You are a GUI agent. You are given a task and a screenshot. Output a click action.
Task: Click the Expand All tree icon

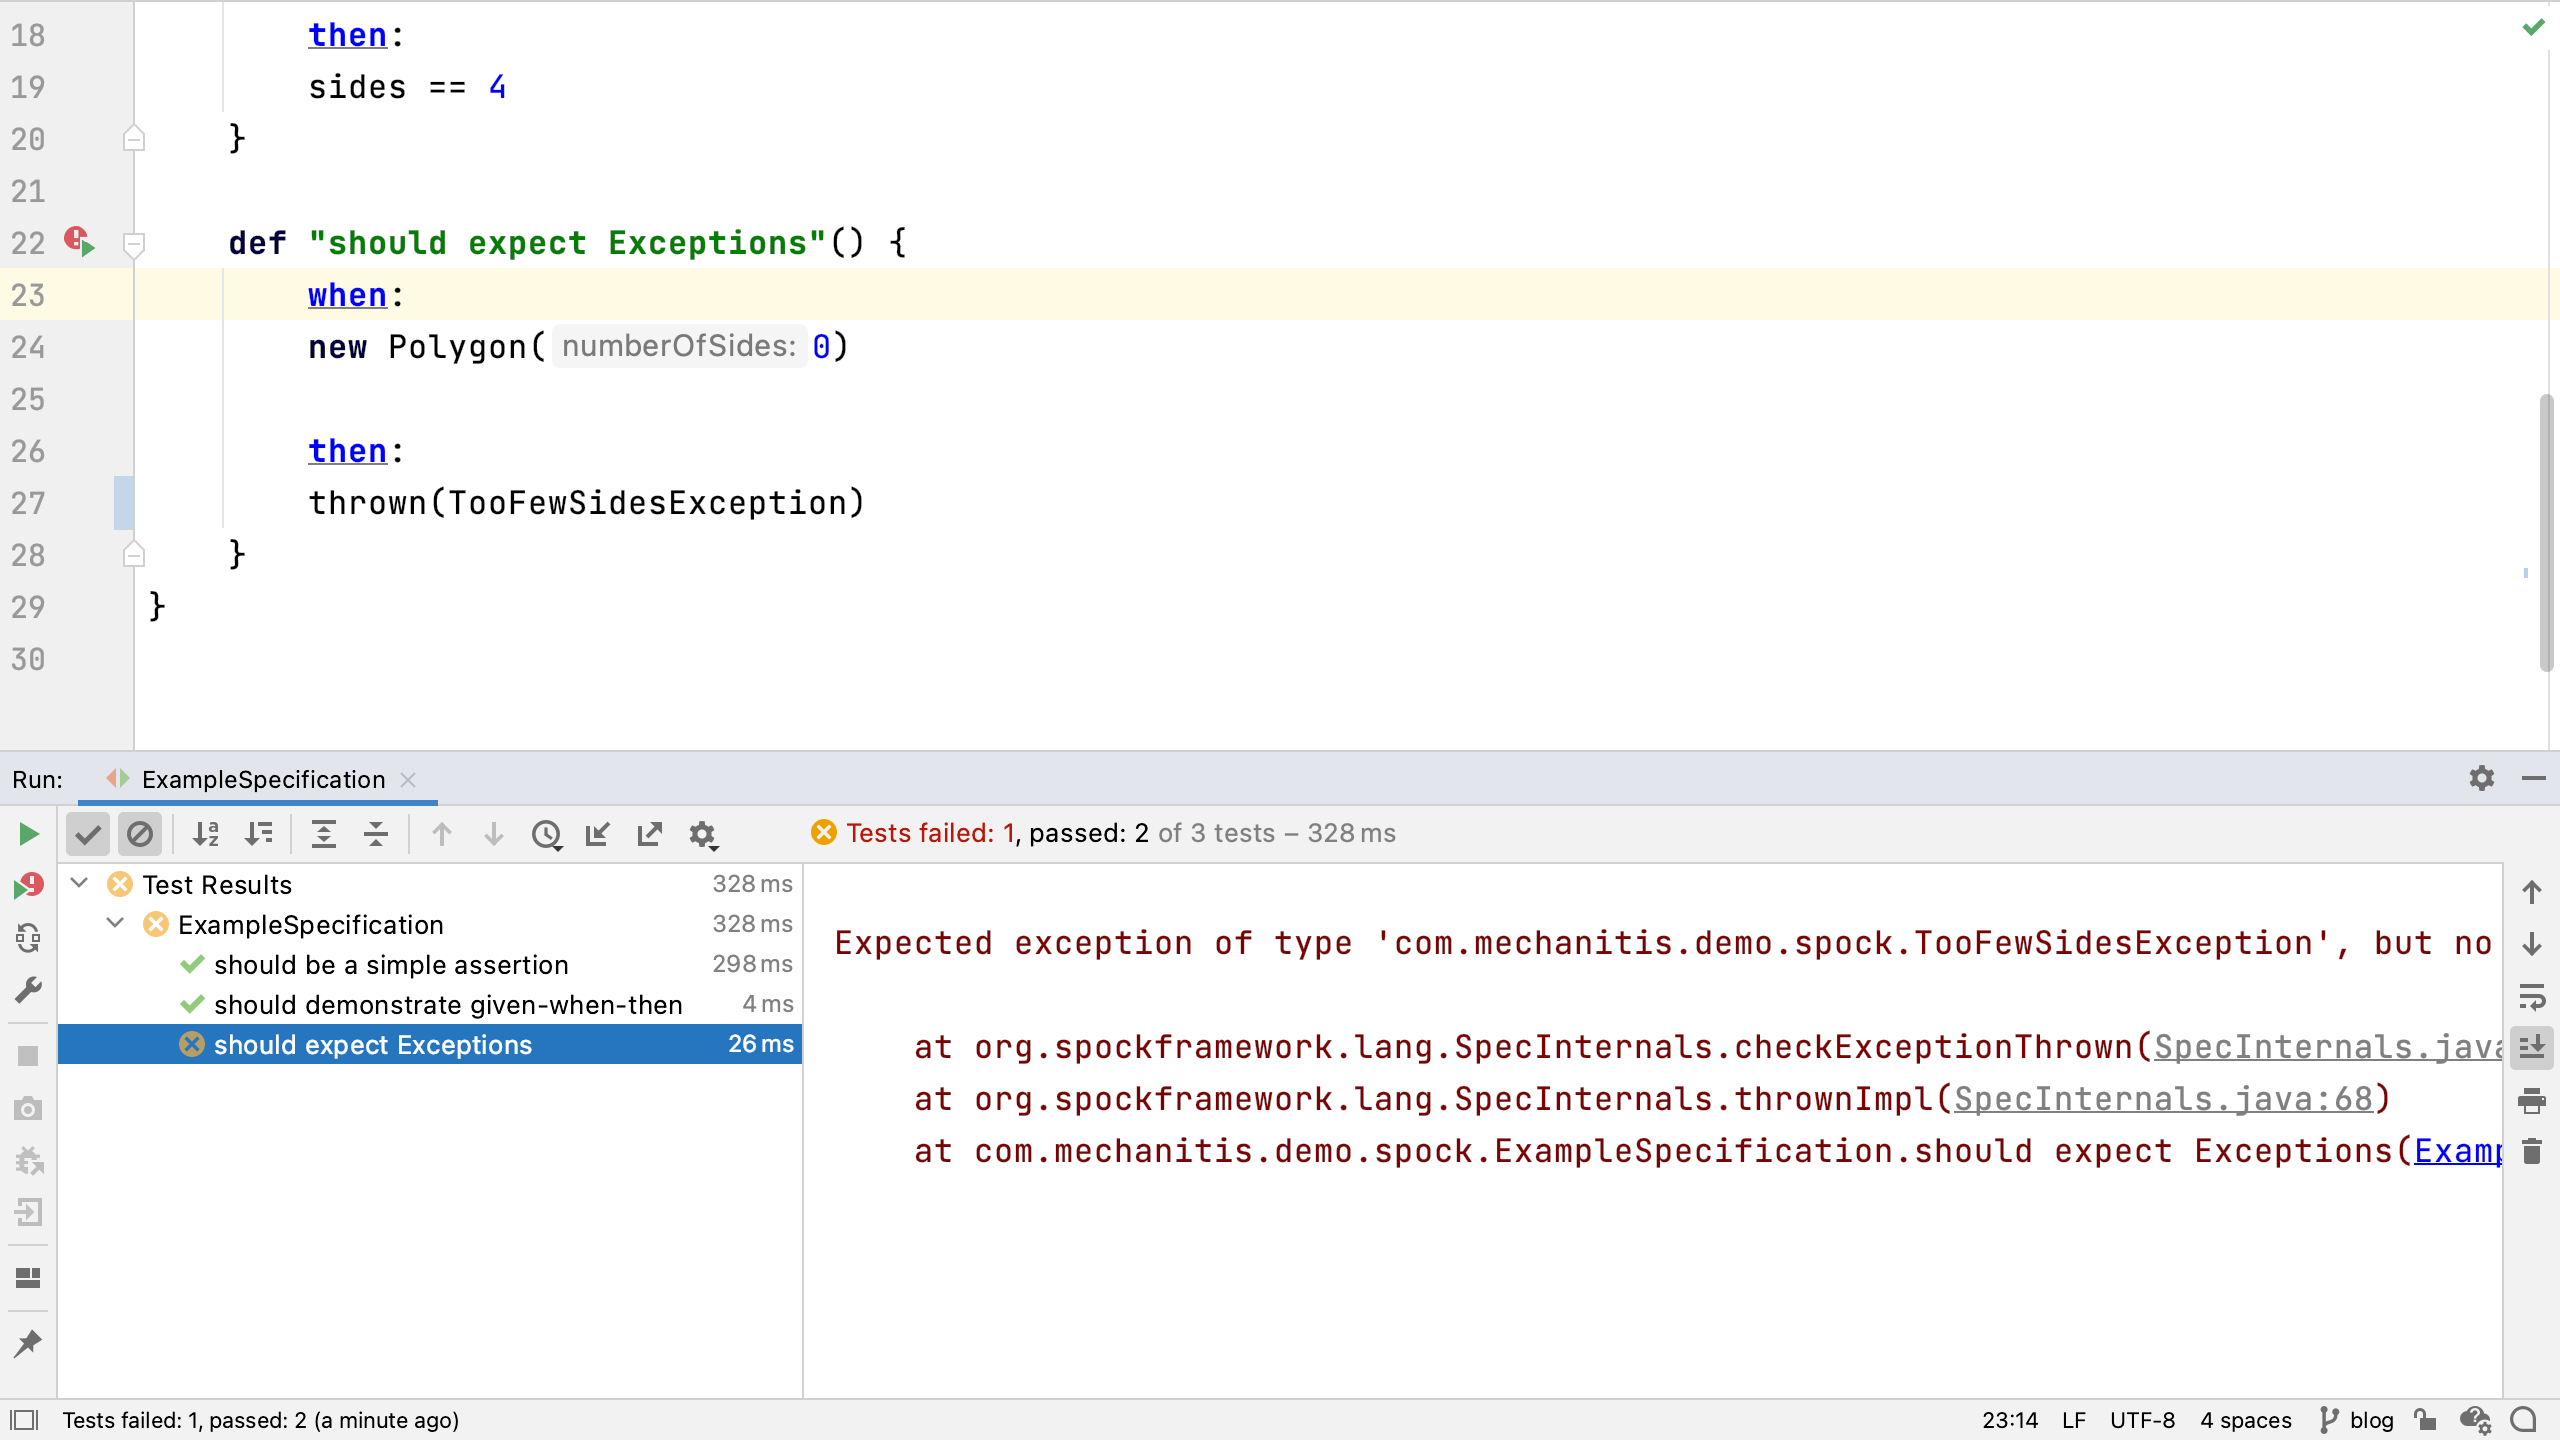tap(324, 834)
